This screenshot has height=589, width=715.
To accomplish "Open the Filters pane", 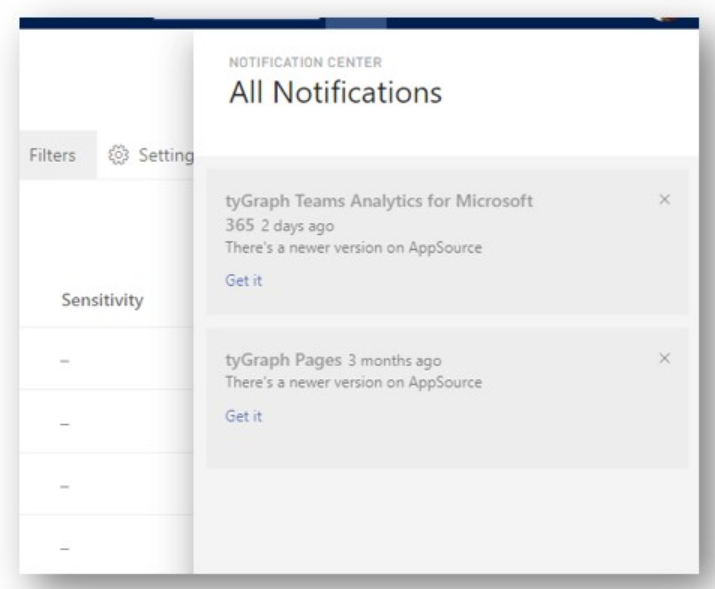I will click(x=52, y=155).
